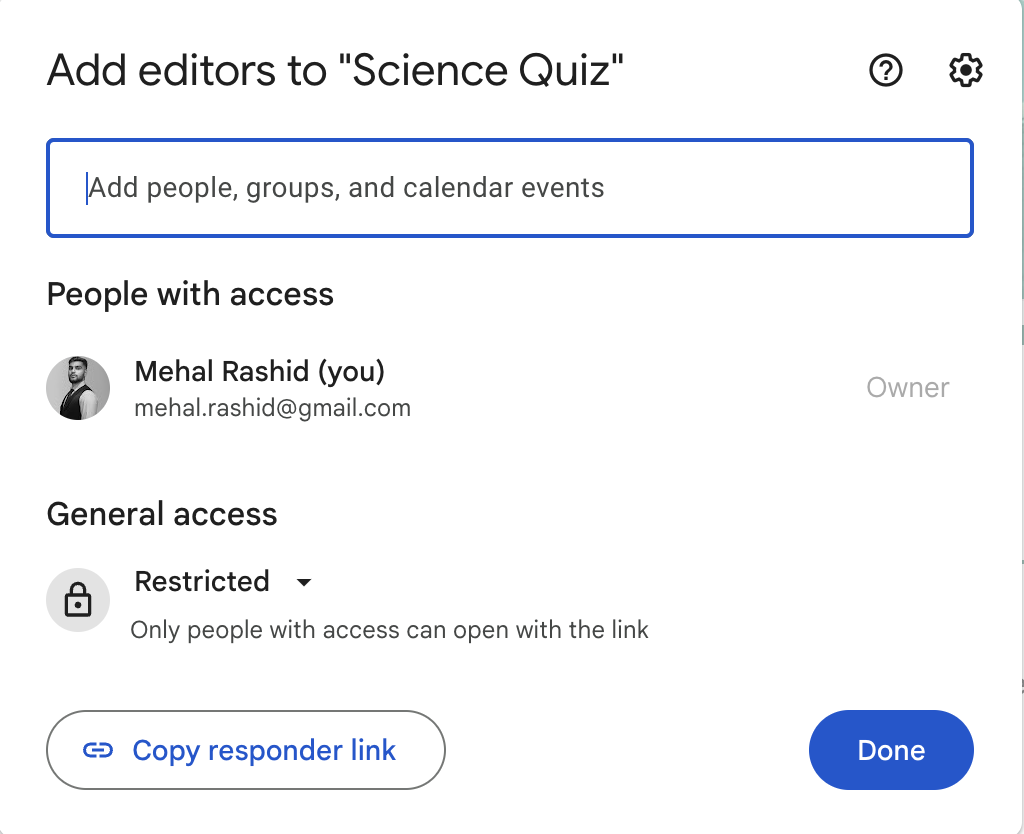
Task: Open share settings gear icon
Action: coord(965,70)
